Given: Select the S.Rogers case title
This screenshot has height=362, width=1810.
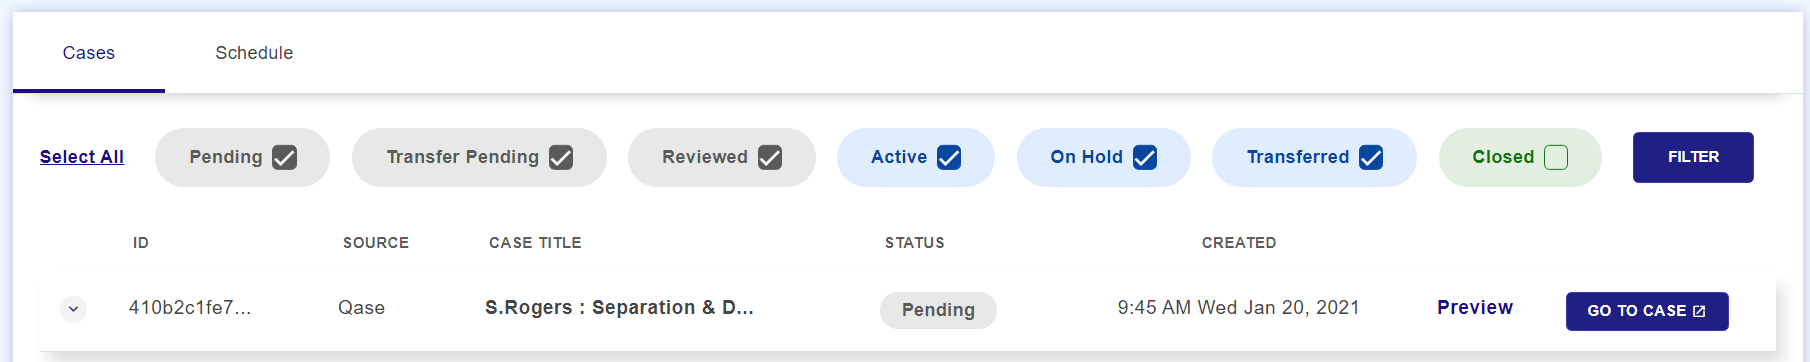Looking at the screenshot, I should tap(619, 308).
